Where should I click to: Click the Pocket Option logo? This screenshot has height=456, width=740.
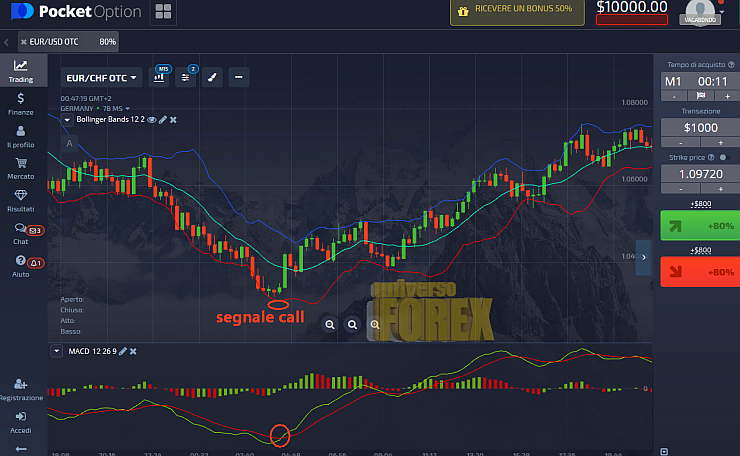coord(76,11)
